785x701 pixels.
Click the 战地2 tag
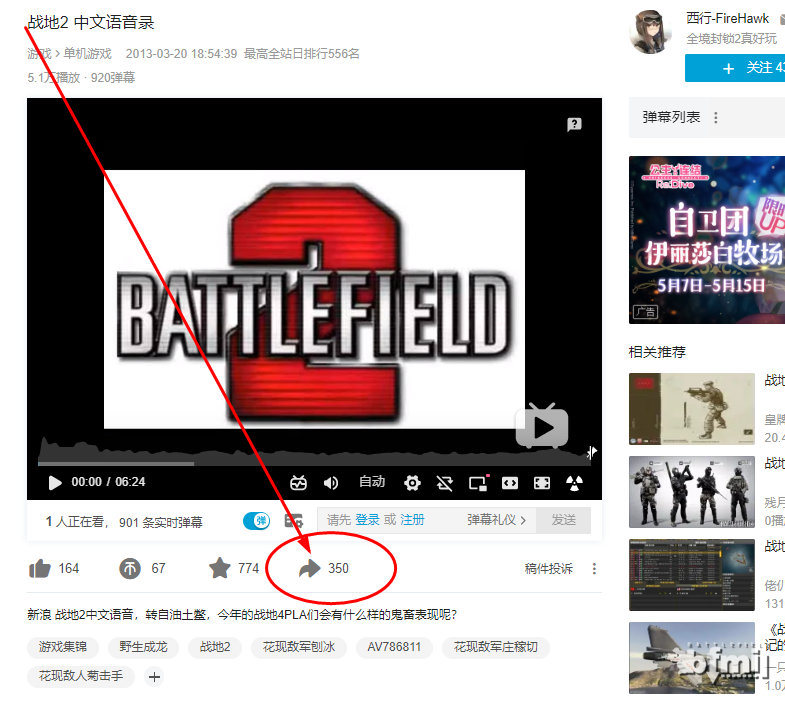click(x=215, y=647)
